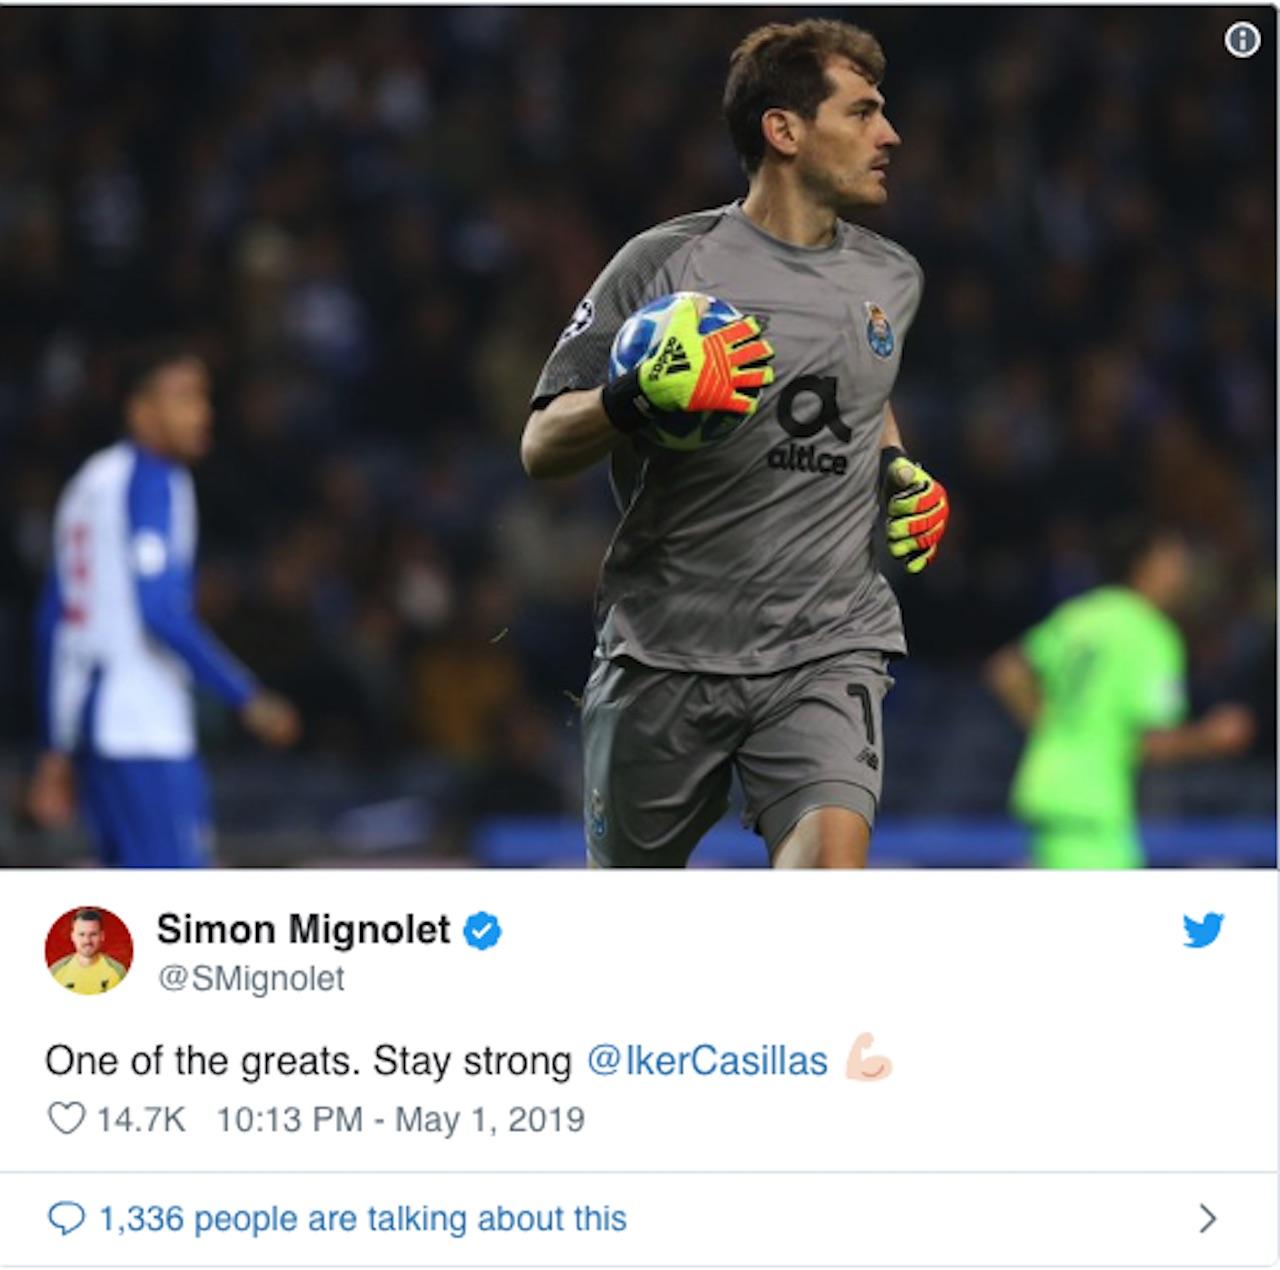
Task: Open the speech bubble reply icon
Action: coord(66,1218)
